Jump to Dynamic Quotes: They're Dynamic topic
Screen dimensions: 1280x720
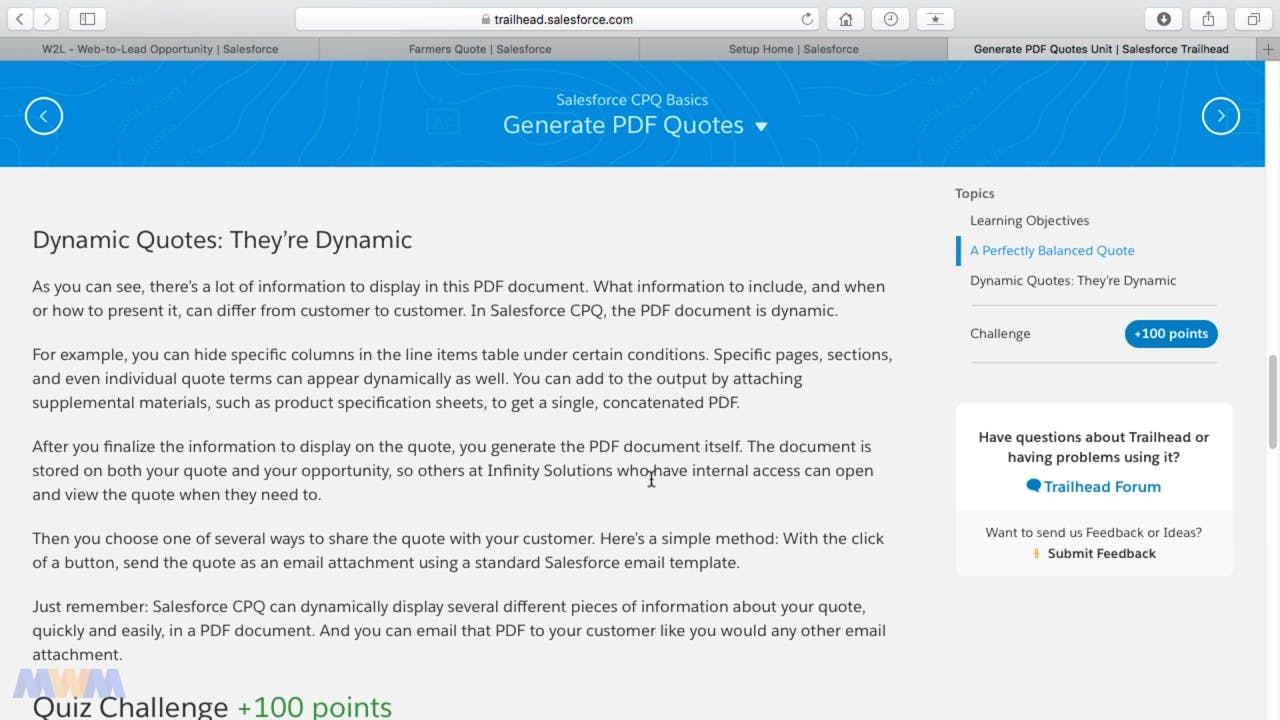[x=1073, y=280]
